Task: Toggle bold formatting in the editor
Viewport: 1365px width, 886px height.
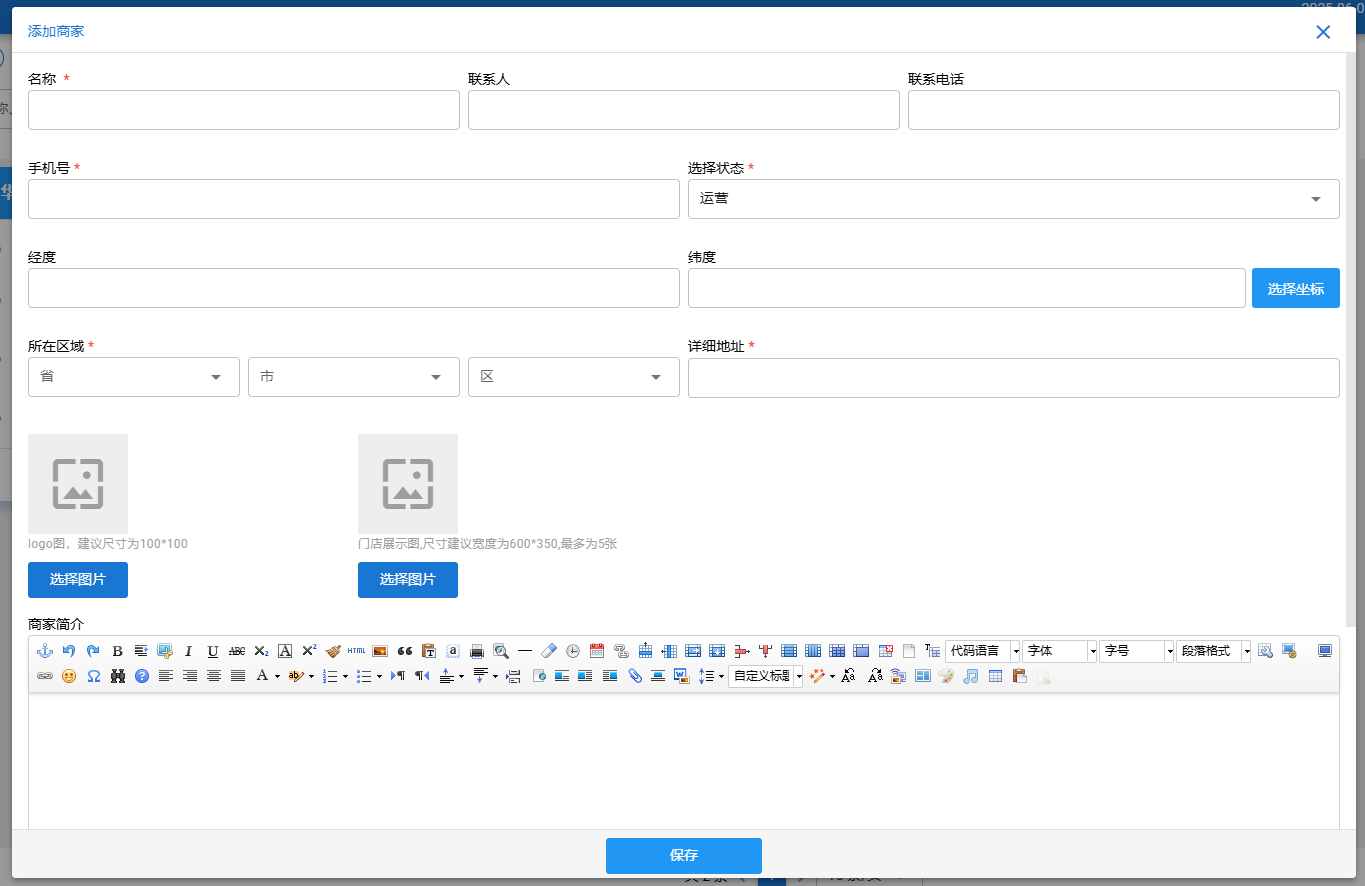Action: (x=117, y=651)
